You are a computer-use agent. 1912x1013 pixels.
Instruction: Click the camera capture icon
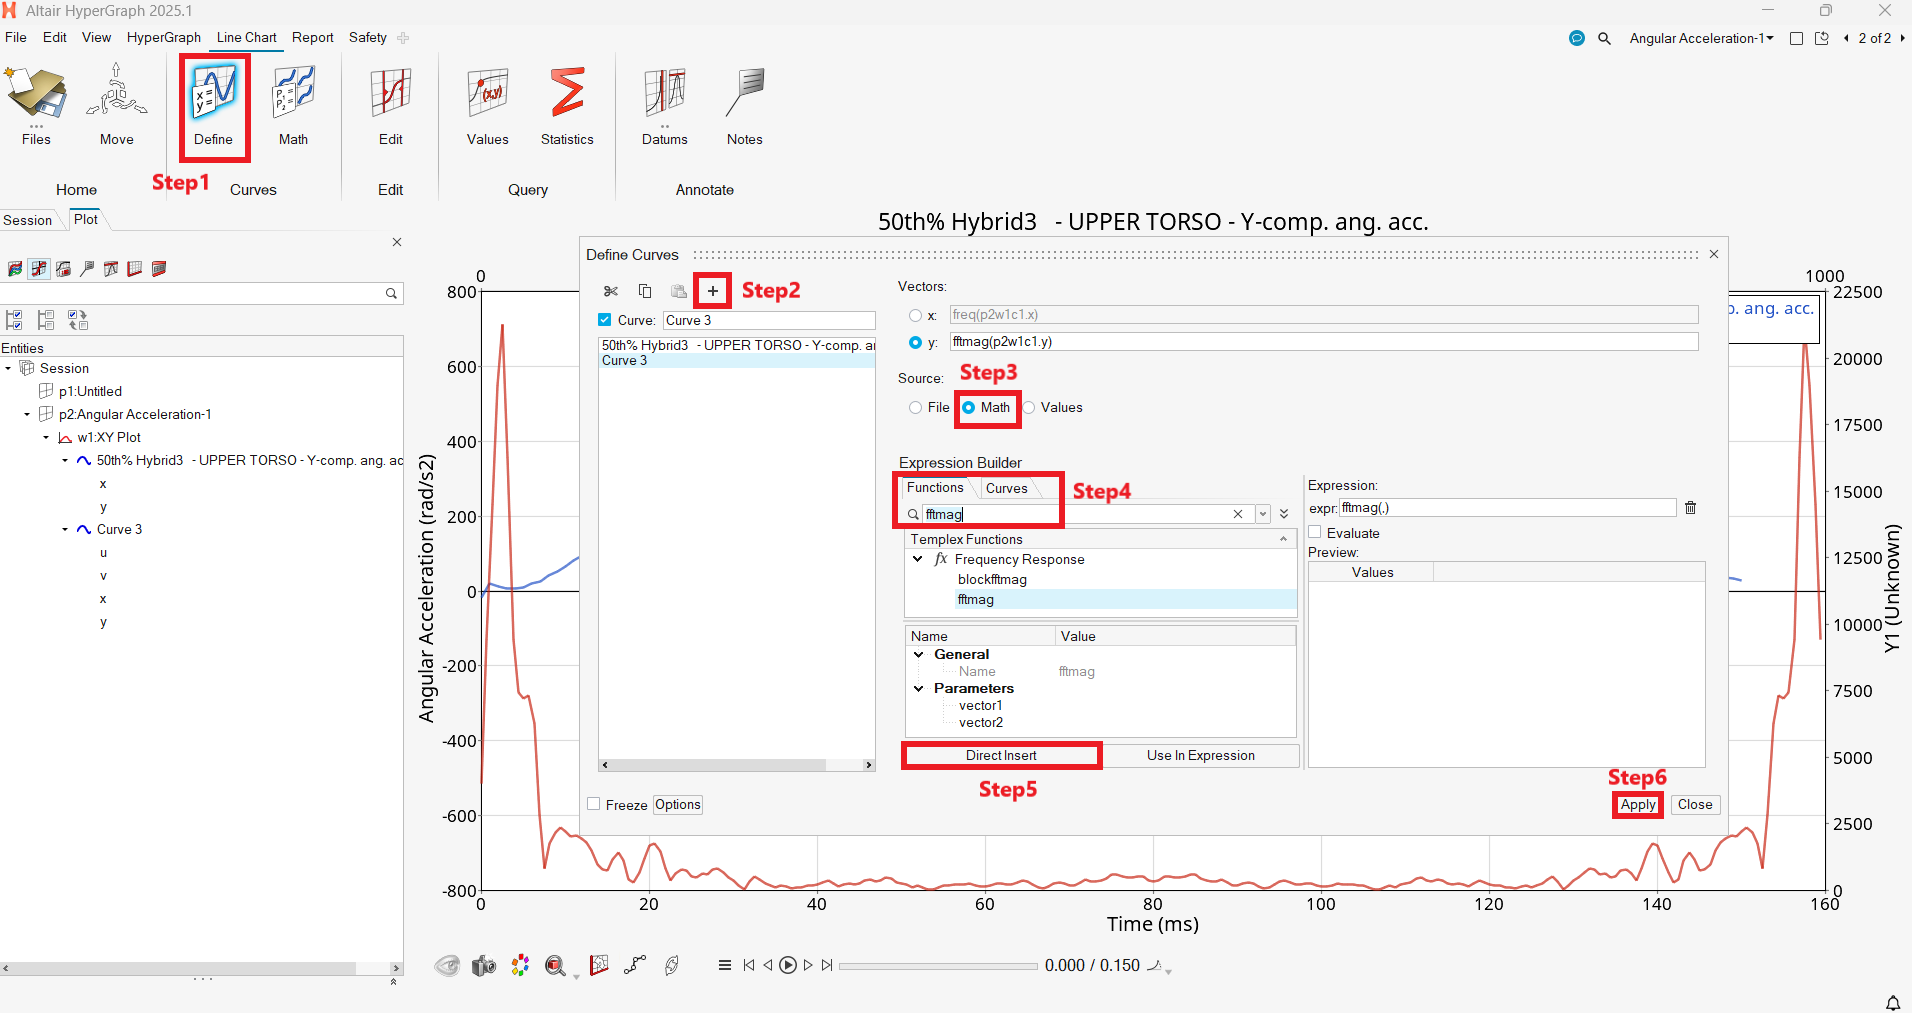click(x=484, y=965)
